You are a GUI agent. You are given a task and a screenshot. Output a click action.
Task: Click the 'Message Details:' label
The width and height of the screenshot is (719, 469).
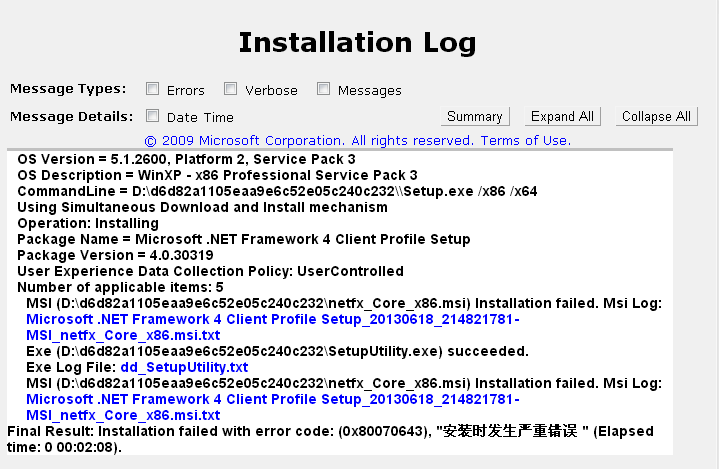point(72,116)
